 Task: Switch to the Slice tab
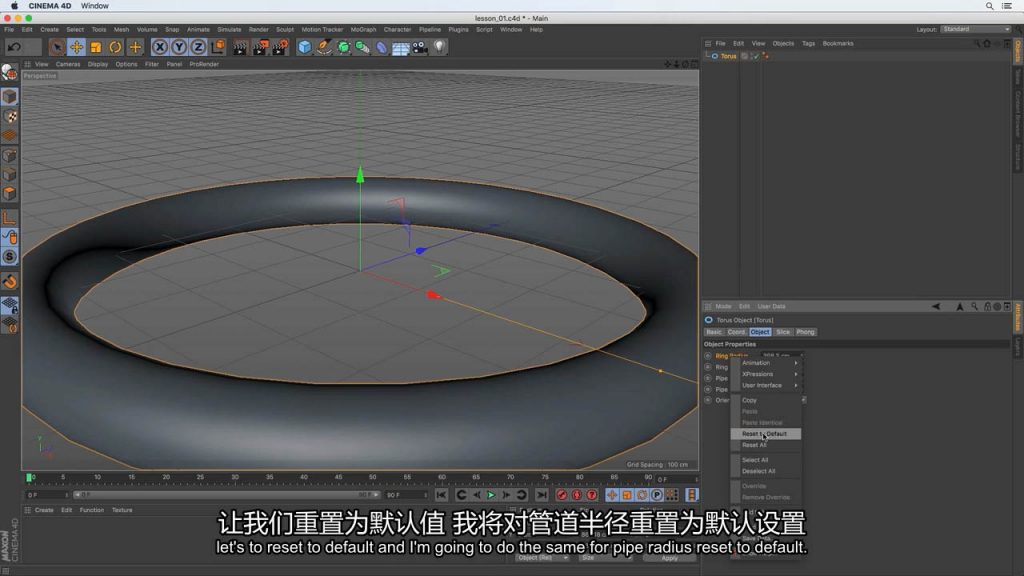pyautogui.click(x=783, y=332)
